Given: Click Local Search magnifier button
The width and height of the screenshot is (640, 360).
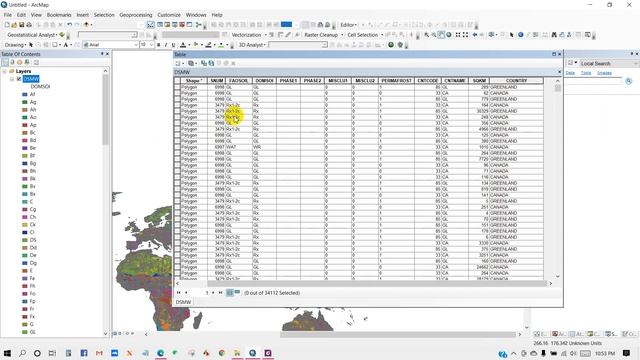Looking at the screenshot, I should (x=629, y=81).
